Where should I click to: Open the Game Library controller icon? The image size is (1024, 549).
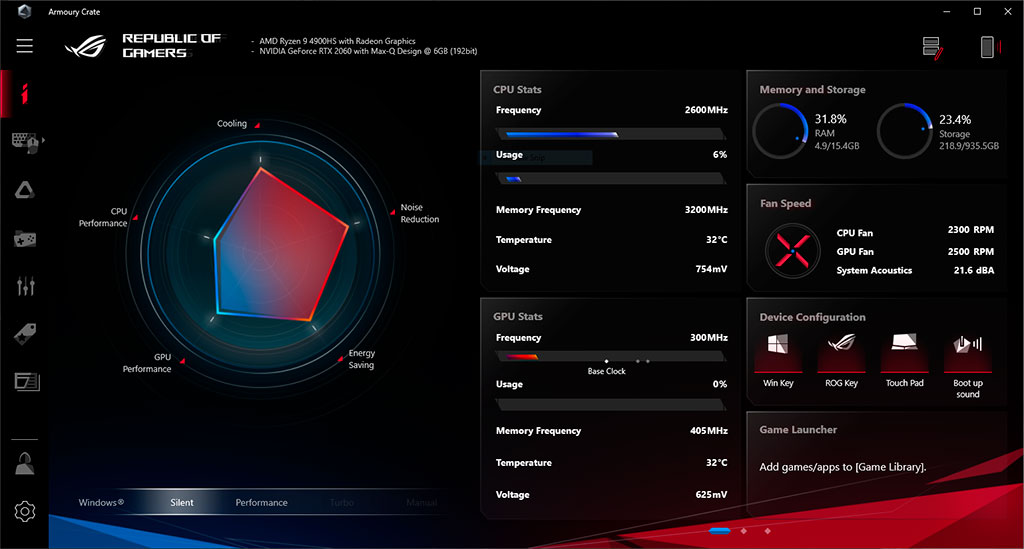(25, 239)
